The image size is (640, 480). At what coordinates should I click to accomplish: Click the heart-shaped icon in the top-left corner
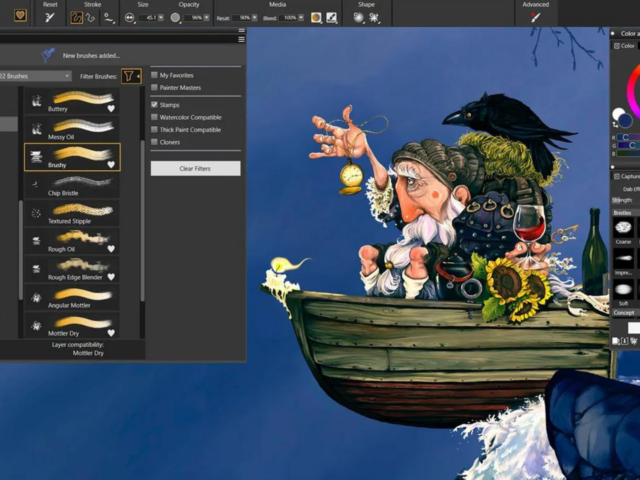[x=20, y=15]
